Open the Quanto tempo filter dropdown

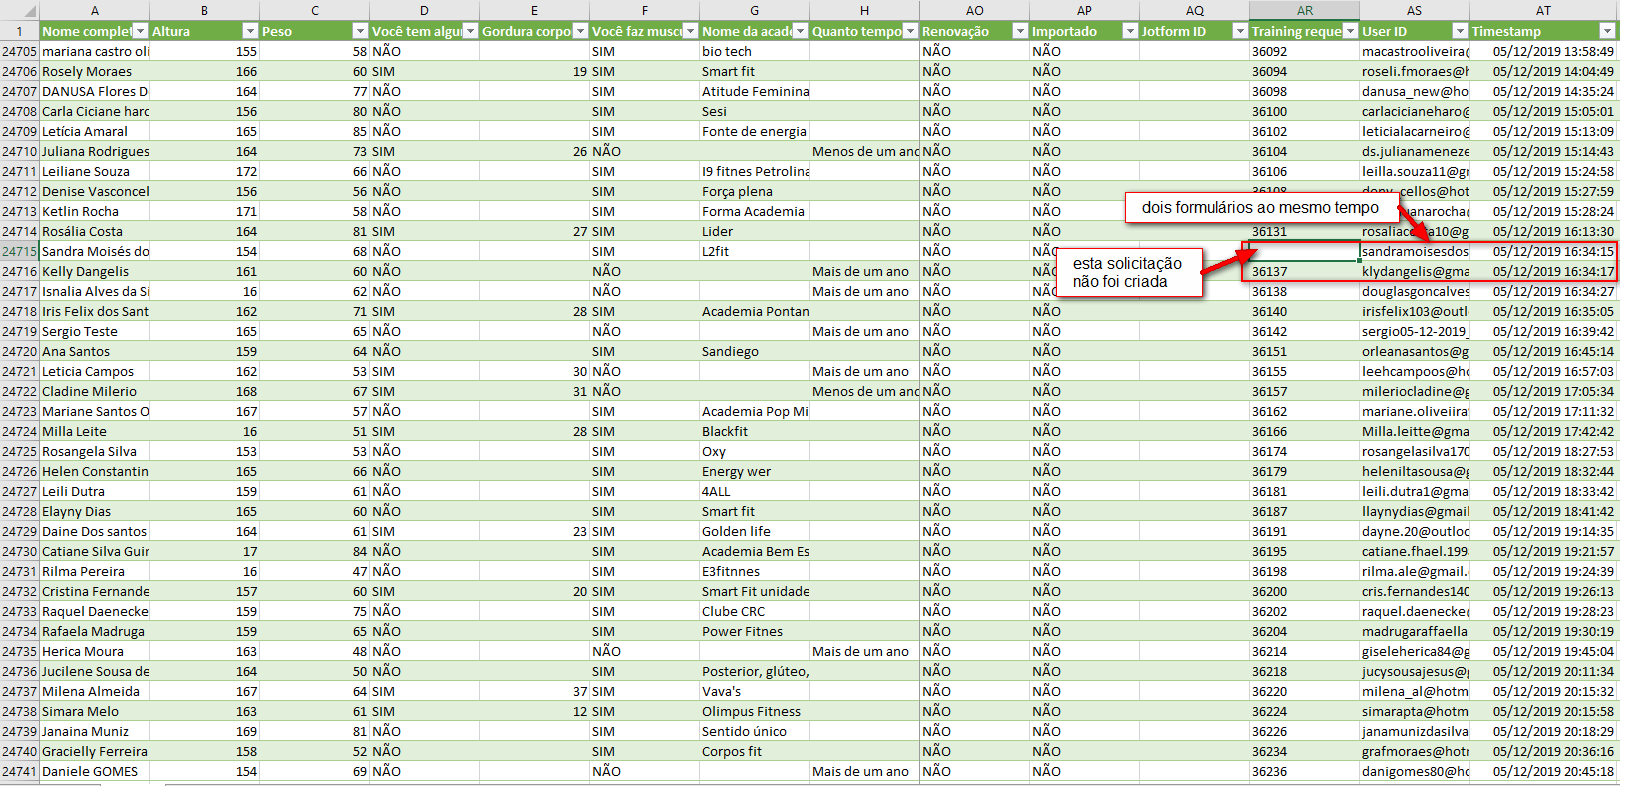(x=910, y=31)
